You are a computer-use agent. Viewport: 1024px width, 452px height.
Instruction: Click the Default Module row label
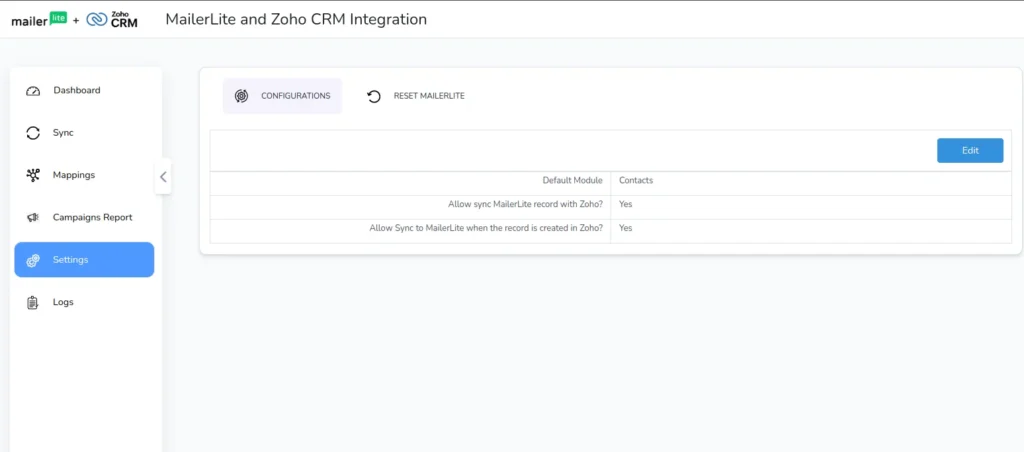pos(572,181)
